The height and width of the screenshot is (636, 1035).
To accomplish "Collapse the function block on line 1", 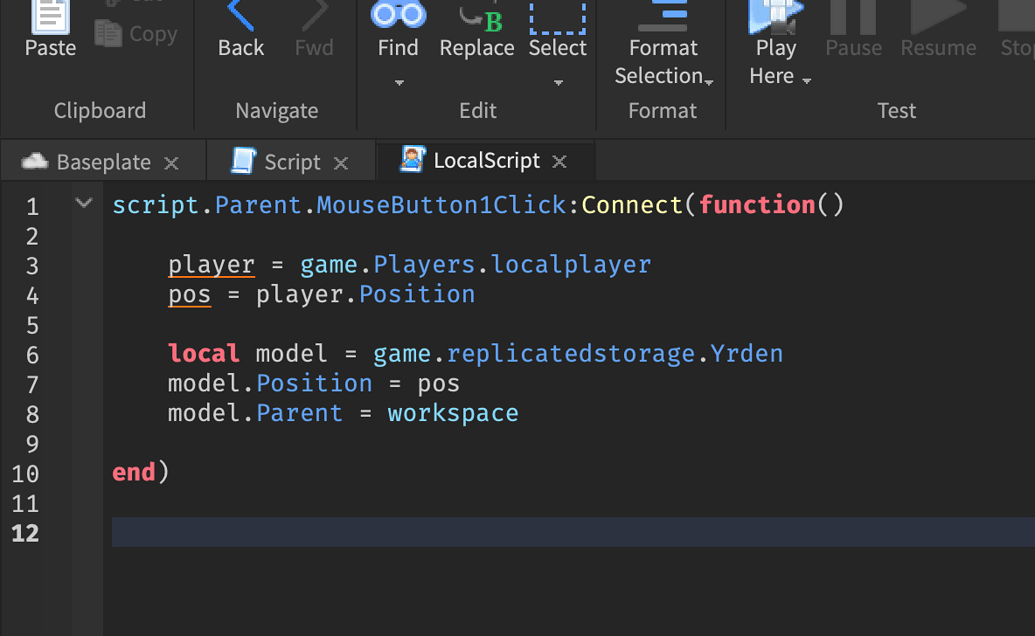I will pos(83,202).
